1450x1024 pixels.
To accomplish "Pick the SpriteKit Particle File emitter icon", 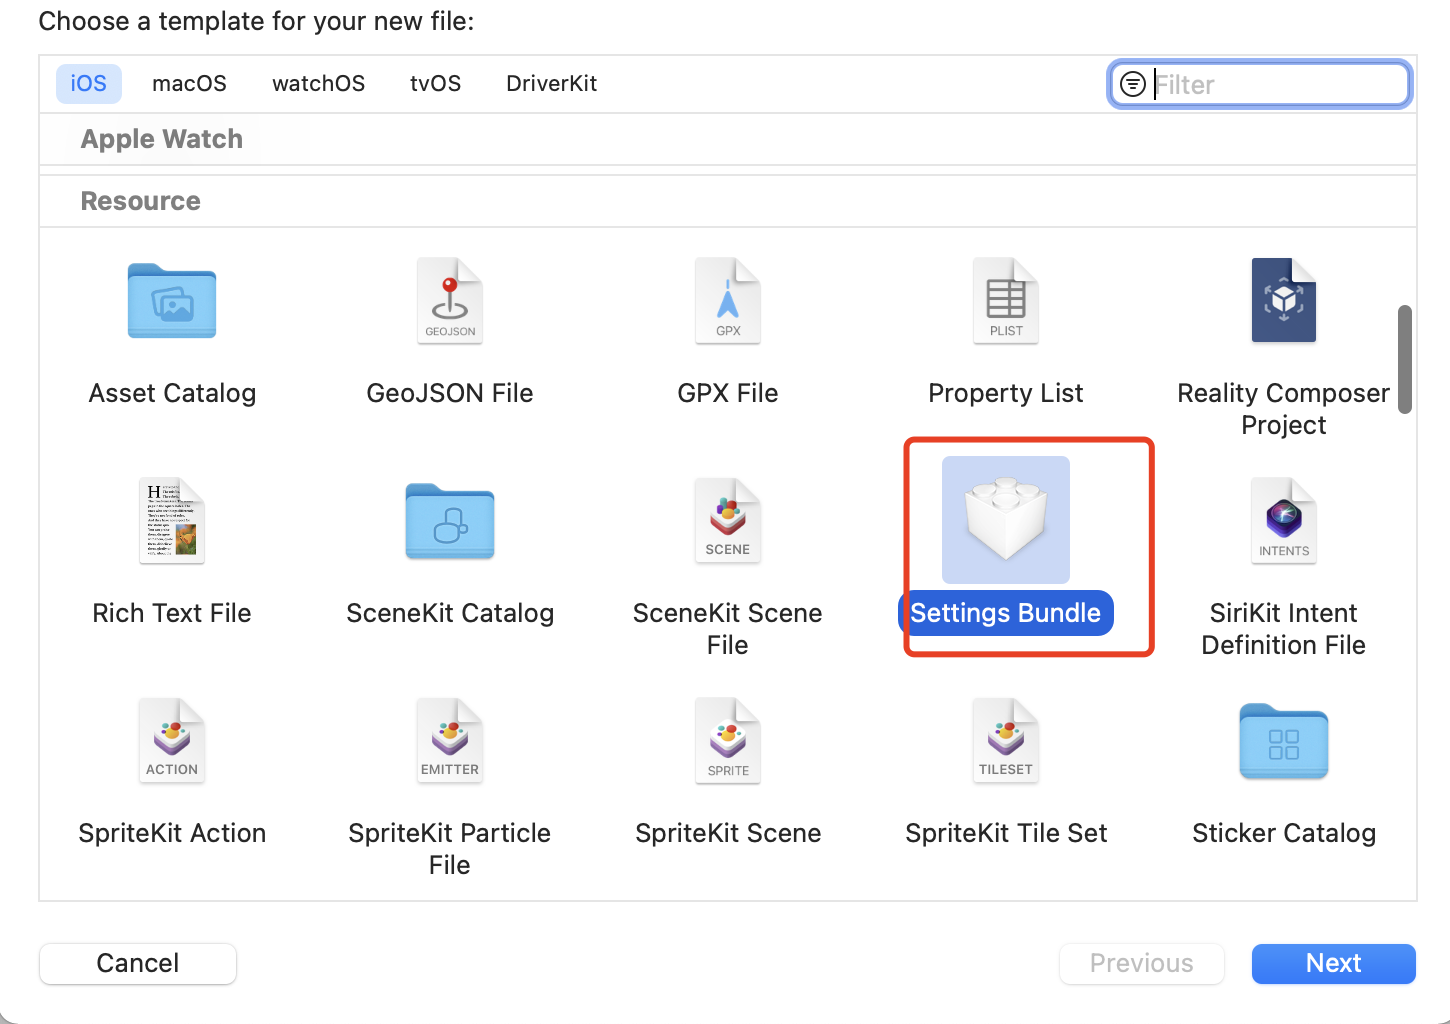I will pos(450,741).
